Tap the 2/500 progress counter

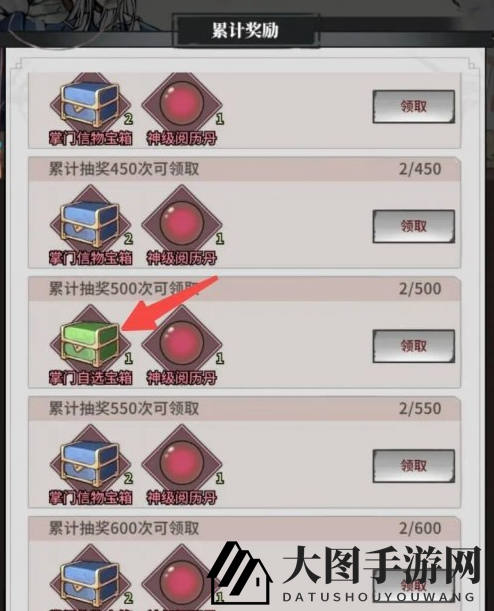(x=420, y=289)
